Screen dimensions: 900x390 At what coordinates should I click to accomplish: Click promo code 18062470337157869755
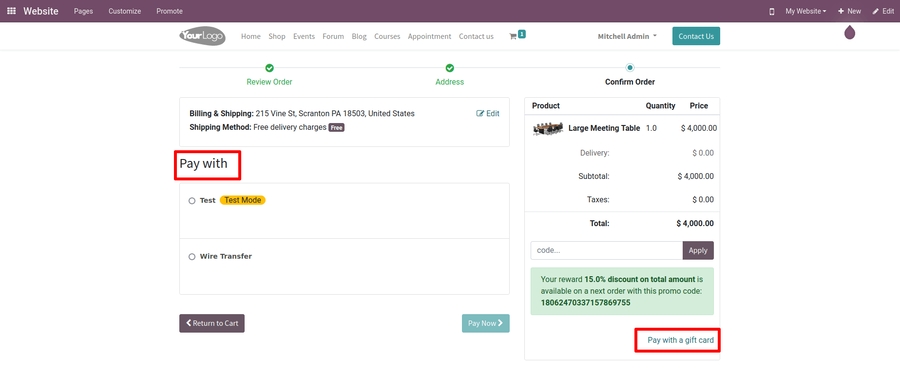pos(585,303)
